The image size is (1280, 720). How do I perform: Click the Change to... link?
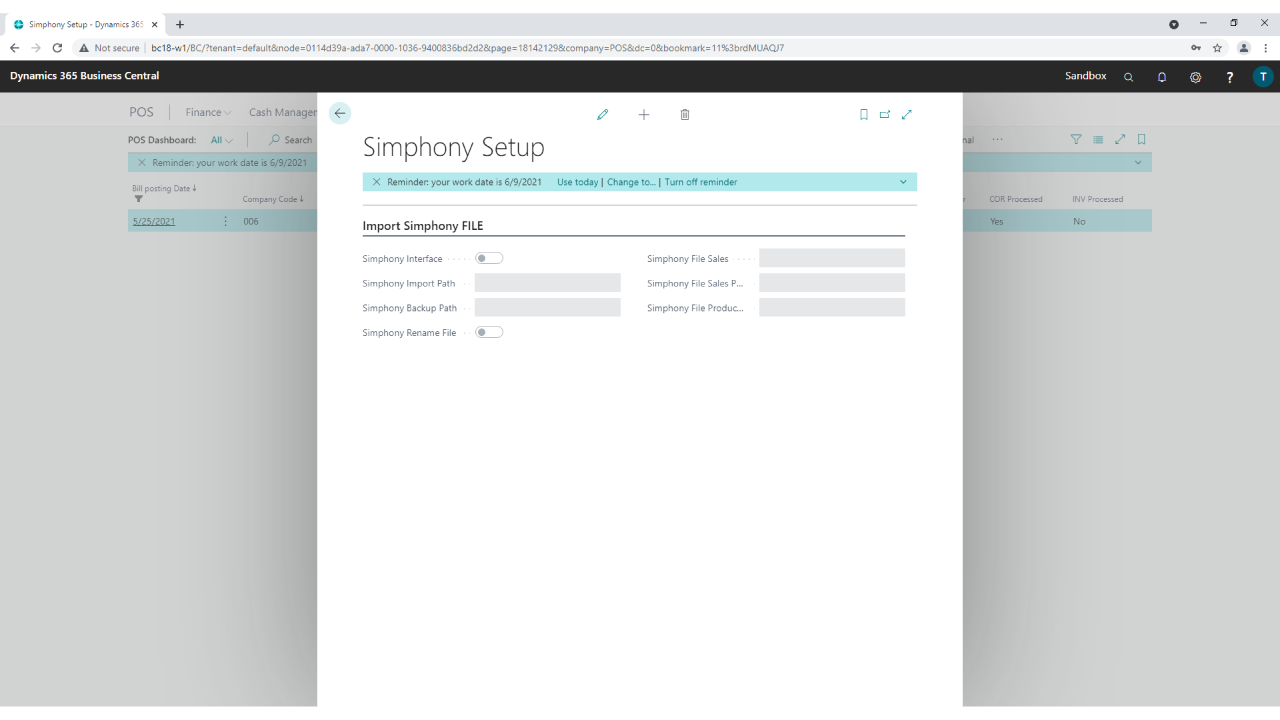pyautogui.click(x=631, y=182)
